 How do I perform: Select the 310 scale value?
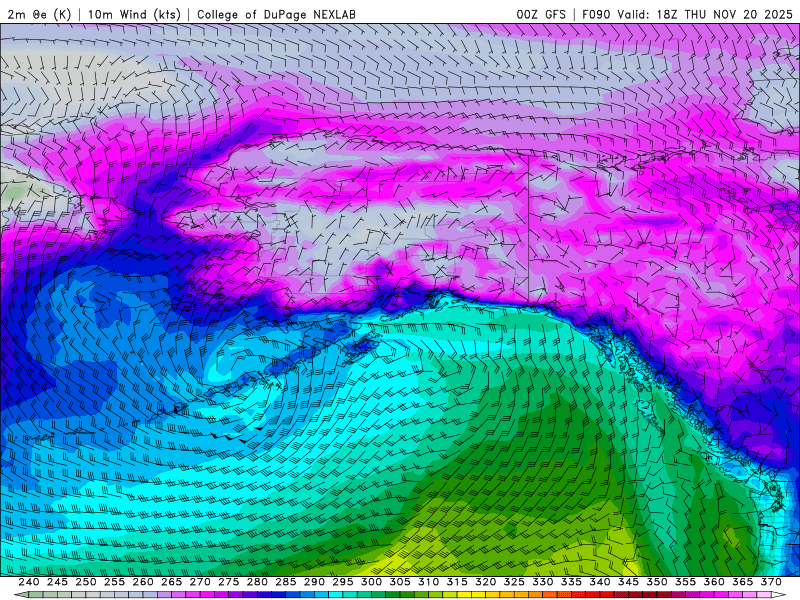(429, 582)
